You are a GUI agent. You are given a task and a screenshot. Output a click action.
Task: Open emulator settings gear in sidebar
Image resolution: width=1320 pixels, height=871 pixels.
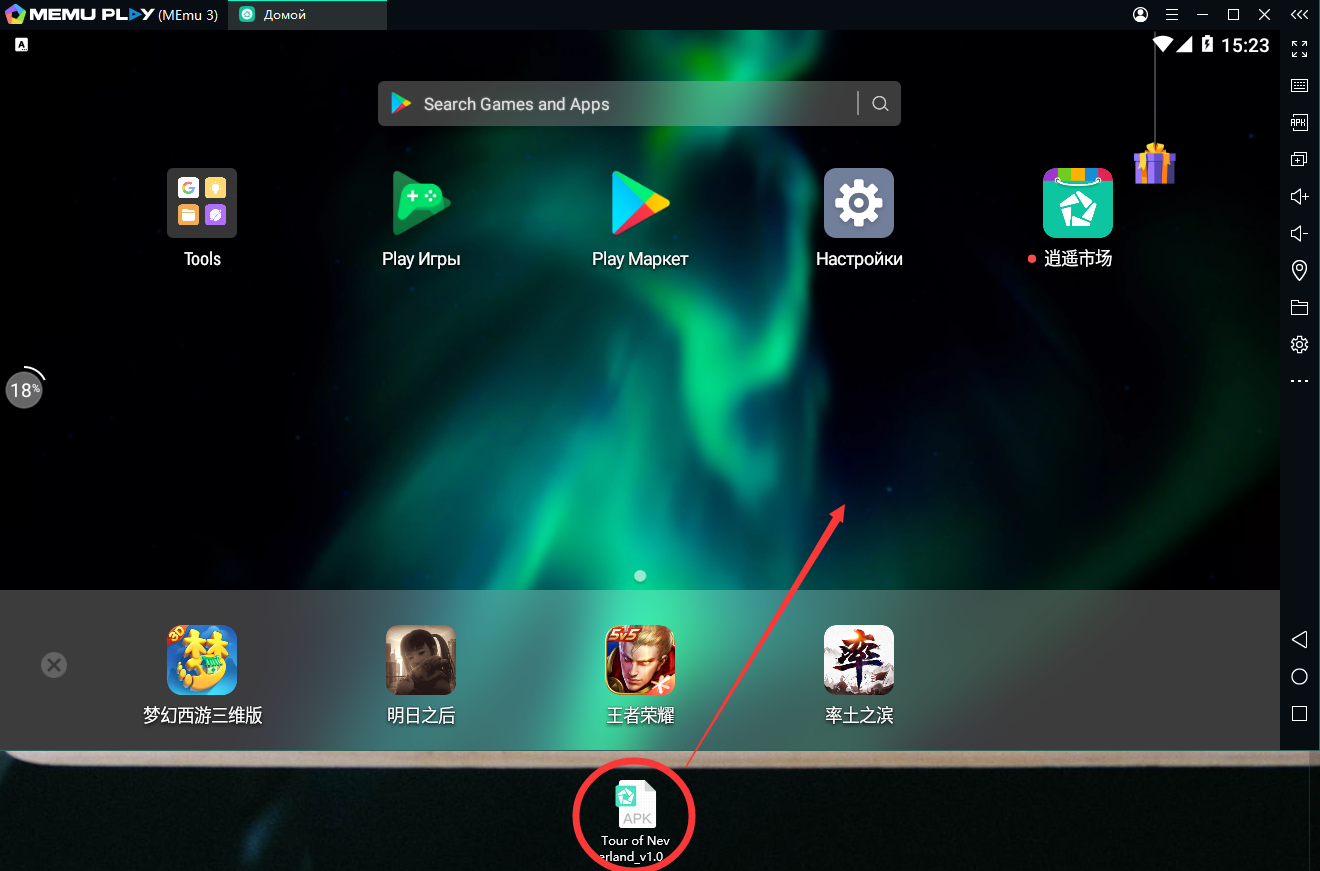[1299, 344]
